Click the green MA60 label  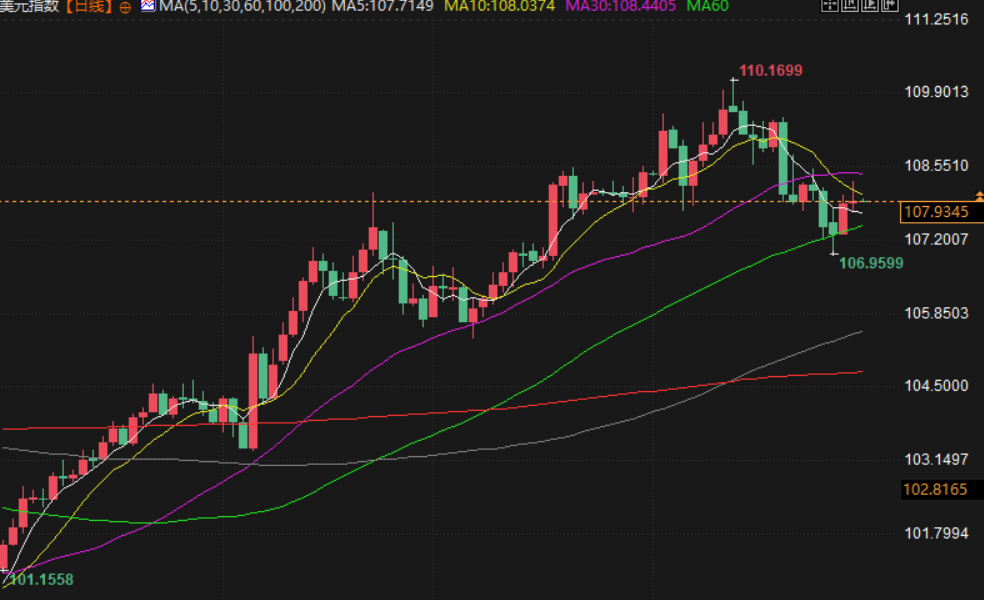707,6
